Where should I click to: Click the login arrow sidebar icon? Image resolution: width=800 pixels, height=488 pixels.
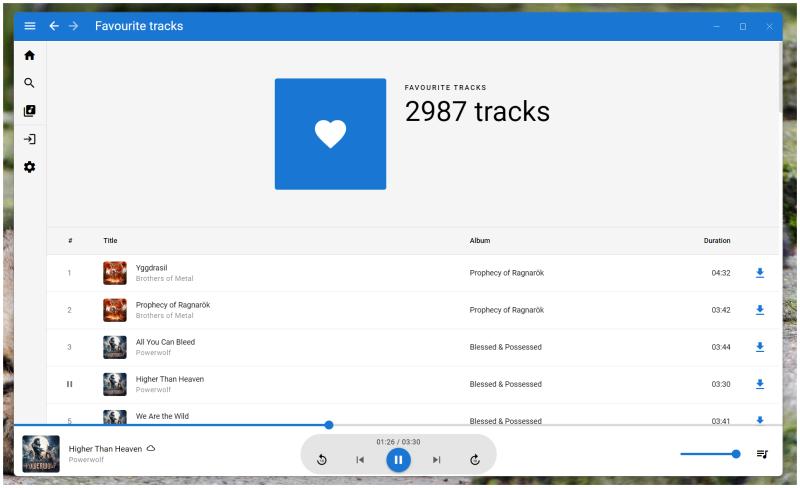coord(30,139)
